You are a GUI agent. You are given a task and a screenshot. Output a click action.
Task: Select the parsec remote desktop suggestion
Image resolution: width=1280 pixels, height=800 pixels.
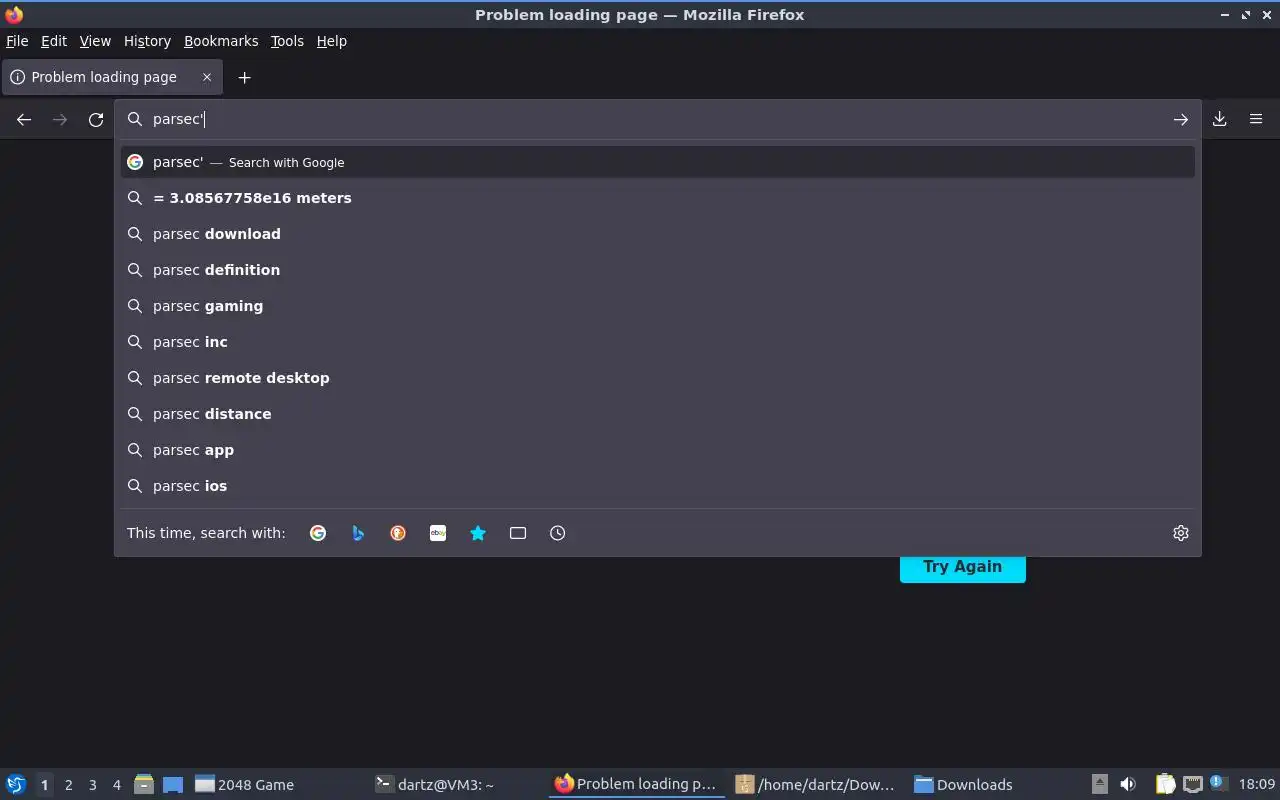(x=658, y=378)
